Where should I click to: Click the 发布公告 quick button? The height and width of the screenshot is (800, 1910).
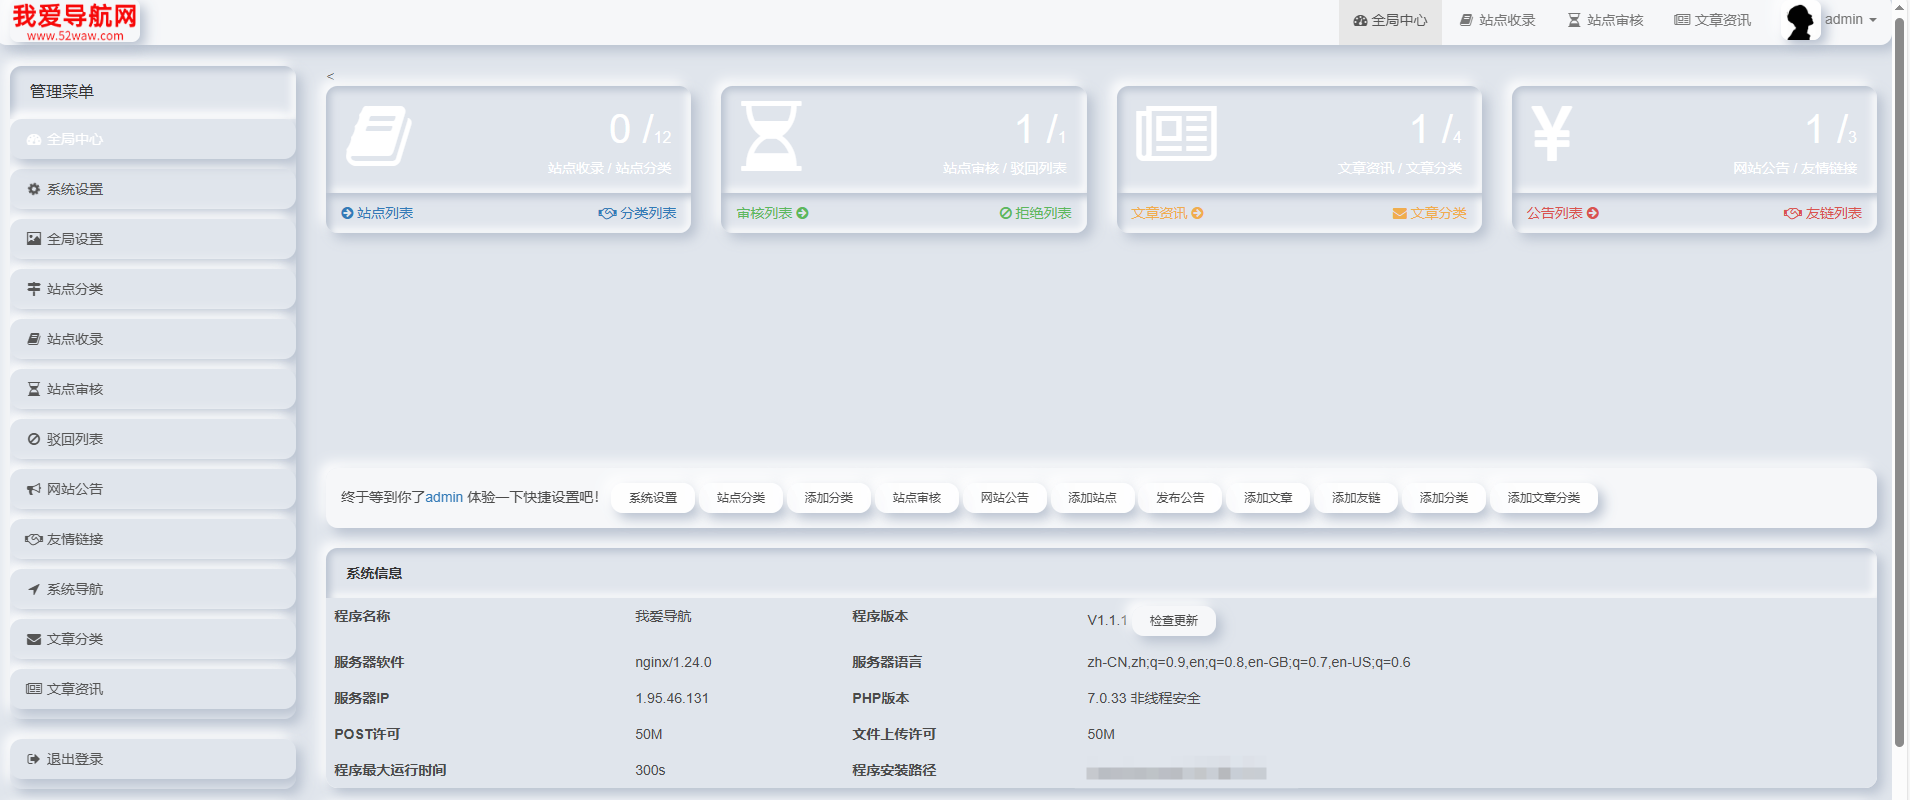[x=1180, y=498]
